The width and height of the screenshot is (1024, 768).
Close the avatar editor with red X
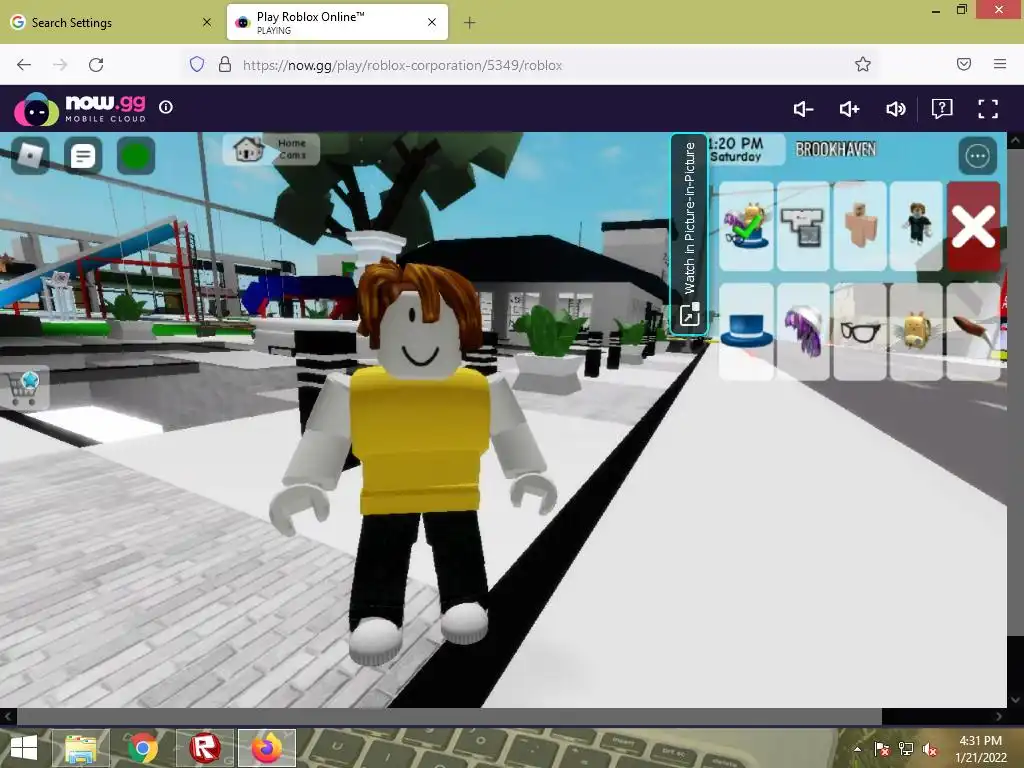[973, 226]
